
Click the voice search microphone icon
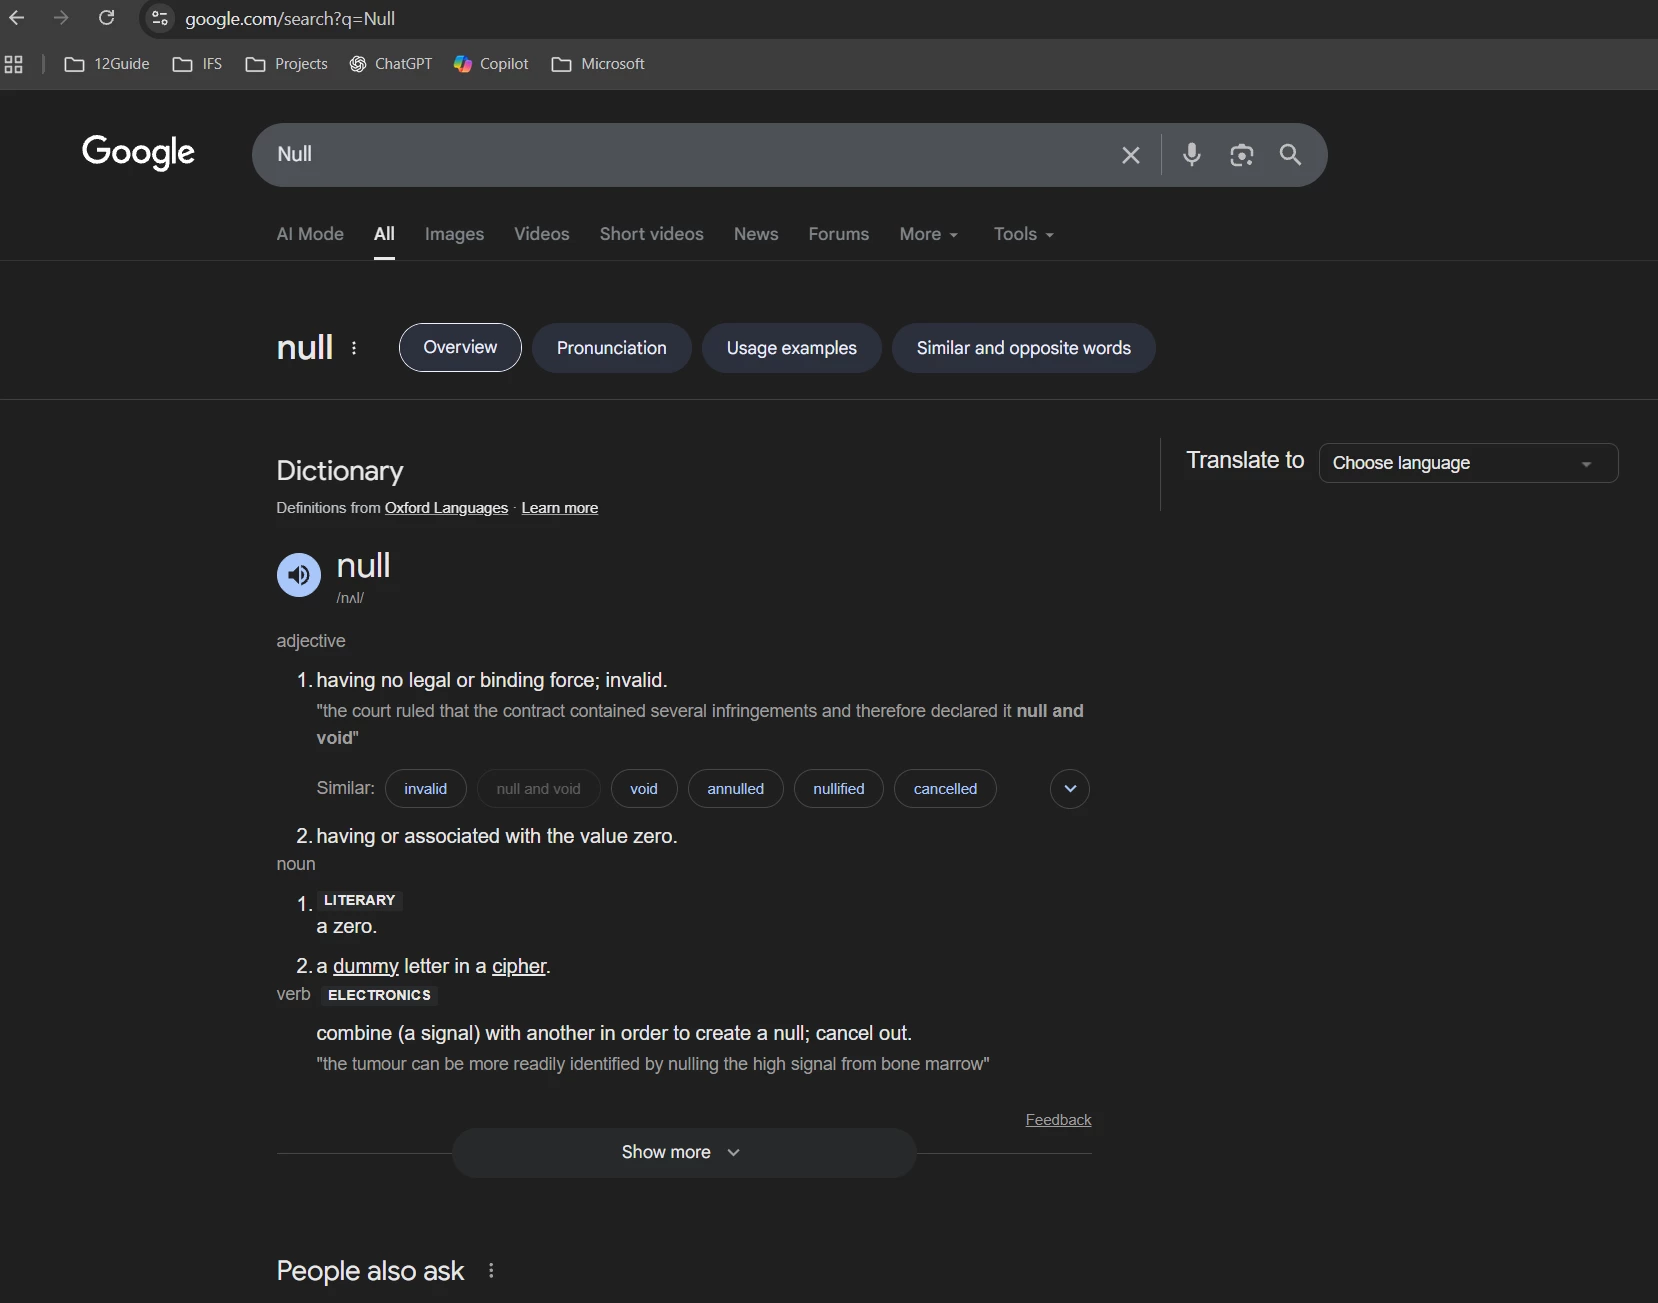1191,155
